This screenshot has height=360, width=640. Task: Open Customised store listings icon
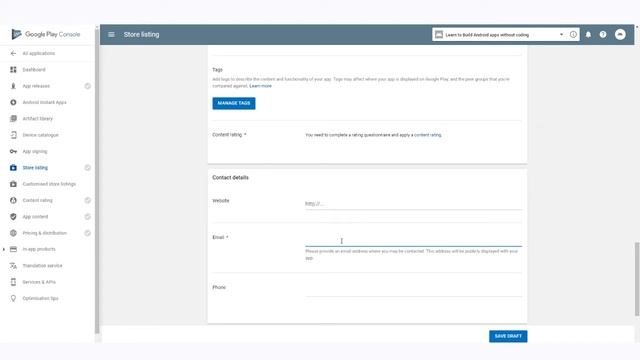click(x=13, y=184)
